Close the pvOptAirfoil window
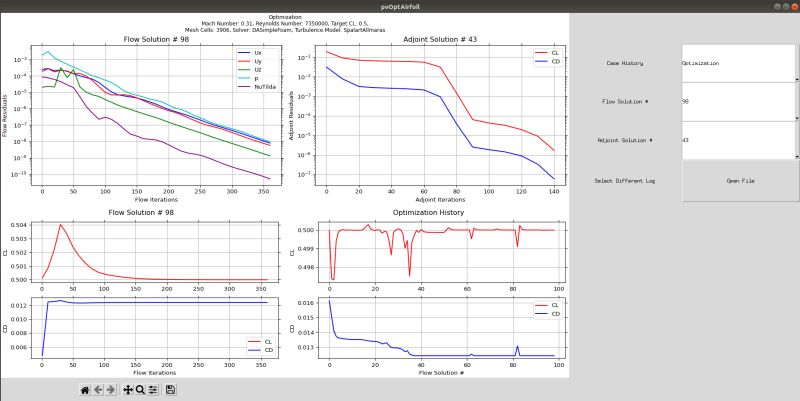The width and height of the screenshot is (800, 401). tap(794, 7)
